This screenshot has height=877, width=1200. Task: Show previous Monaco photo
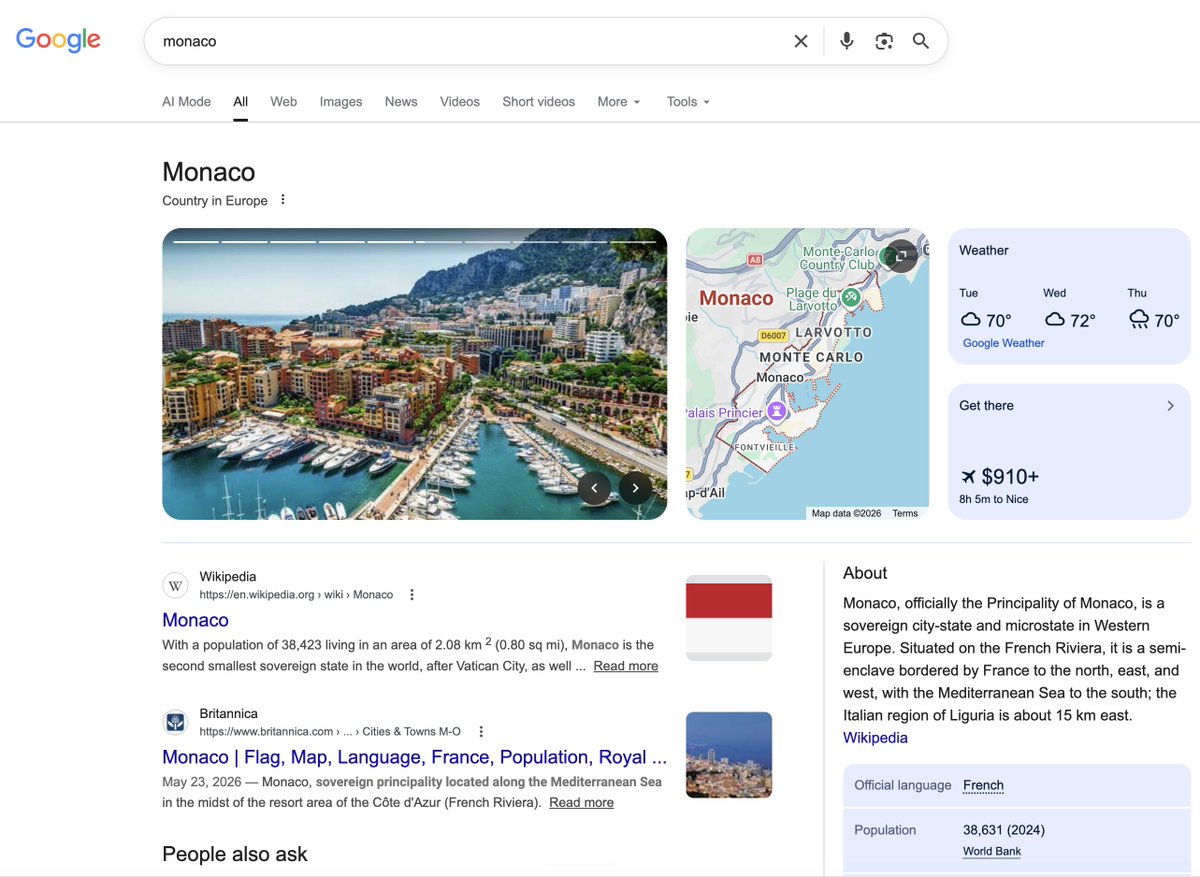tap(594, 488)
